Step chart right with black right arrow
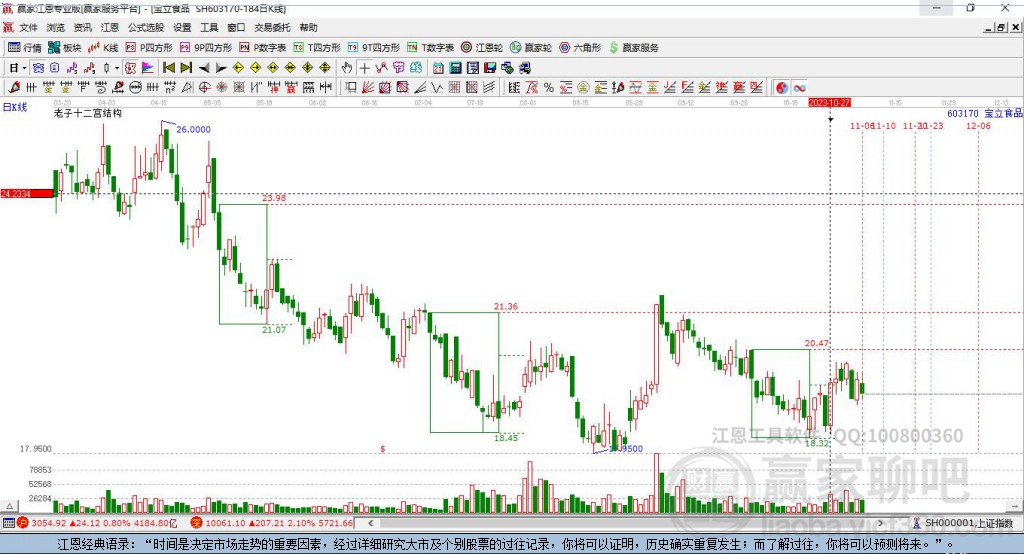1024x554 pixels. click(221, 68)
